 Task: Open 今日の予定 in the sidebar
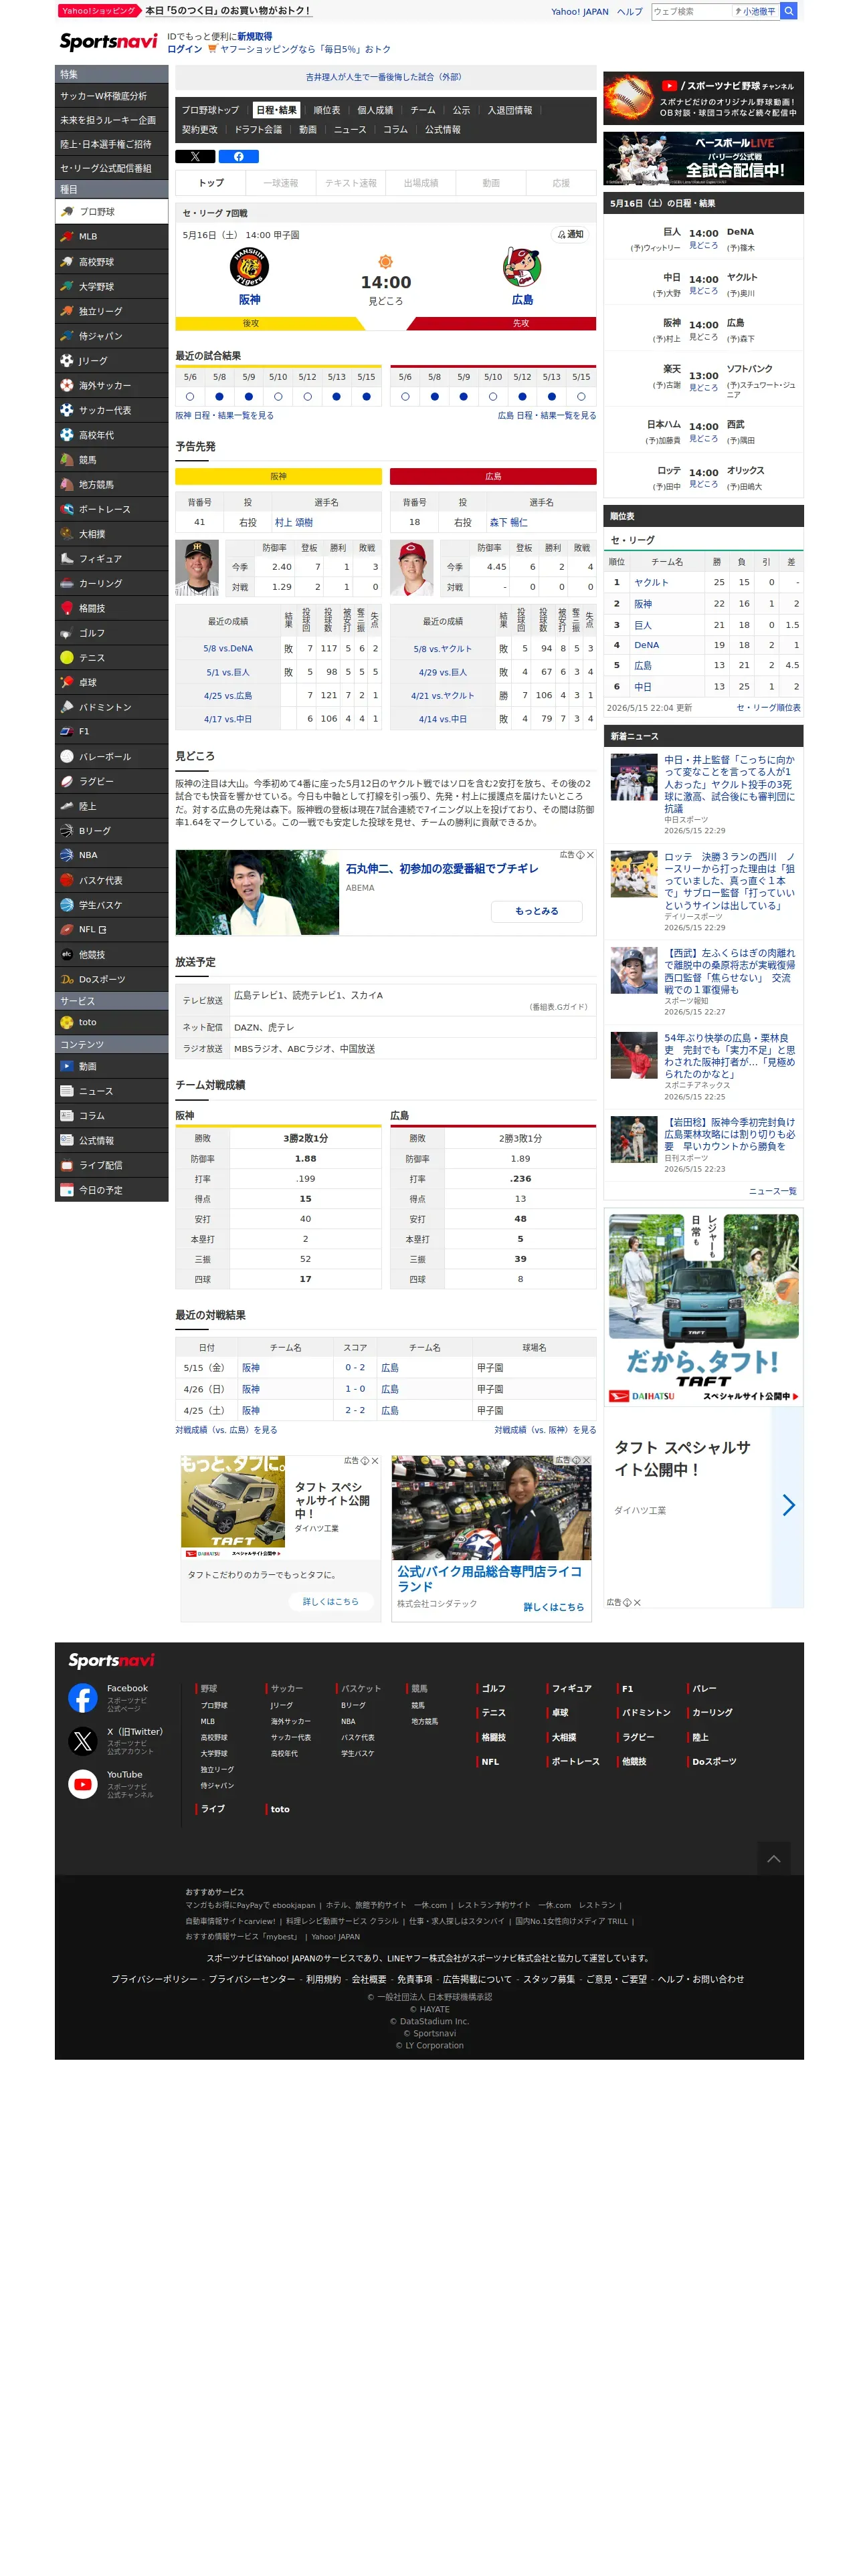pos(111,1190)
